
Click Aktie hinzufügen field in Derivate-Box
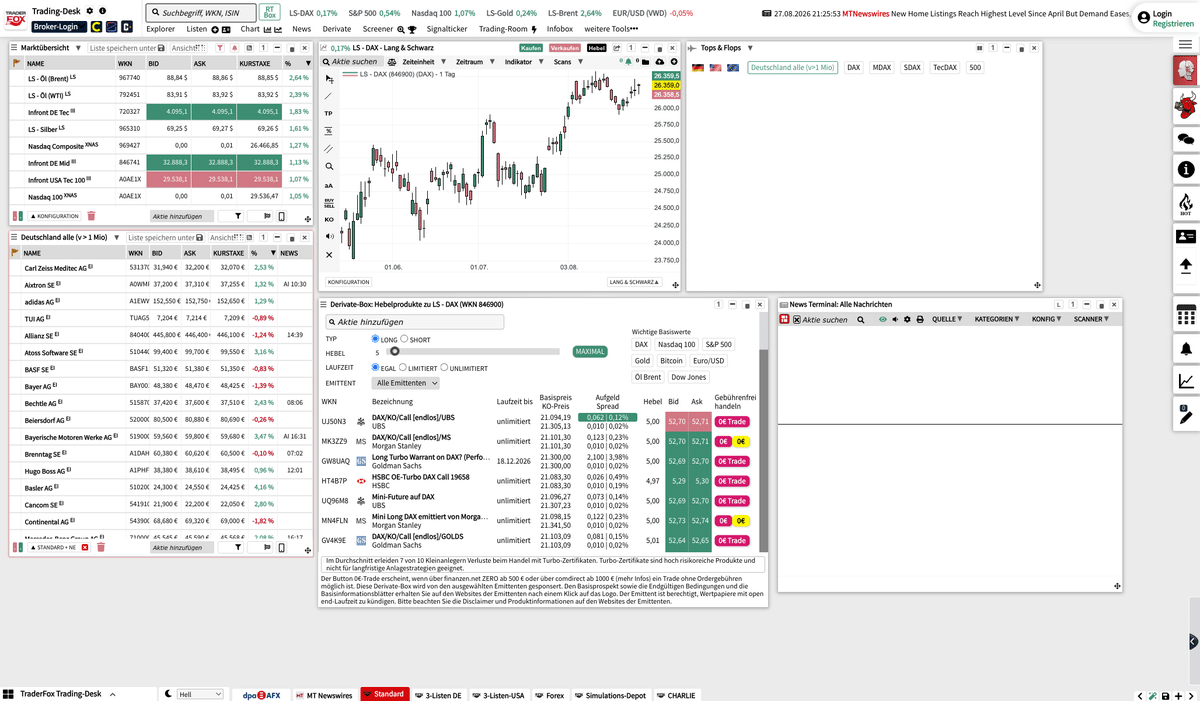point(415,322)
